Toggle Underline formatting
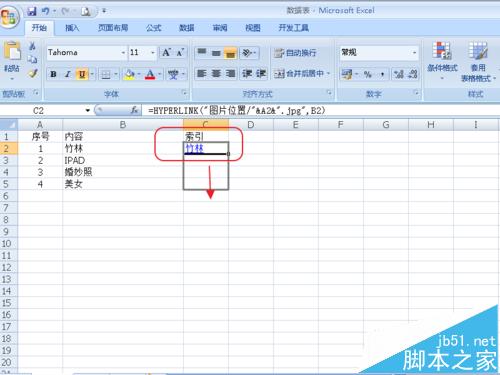The image size is (500, 375). (x=82, y=74)
